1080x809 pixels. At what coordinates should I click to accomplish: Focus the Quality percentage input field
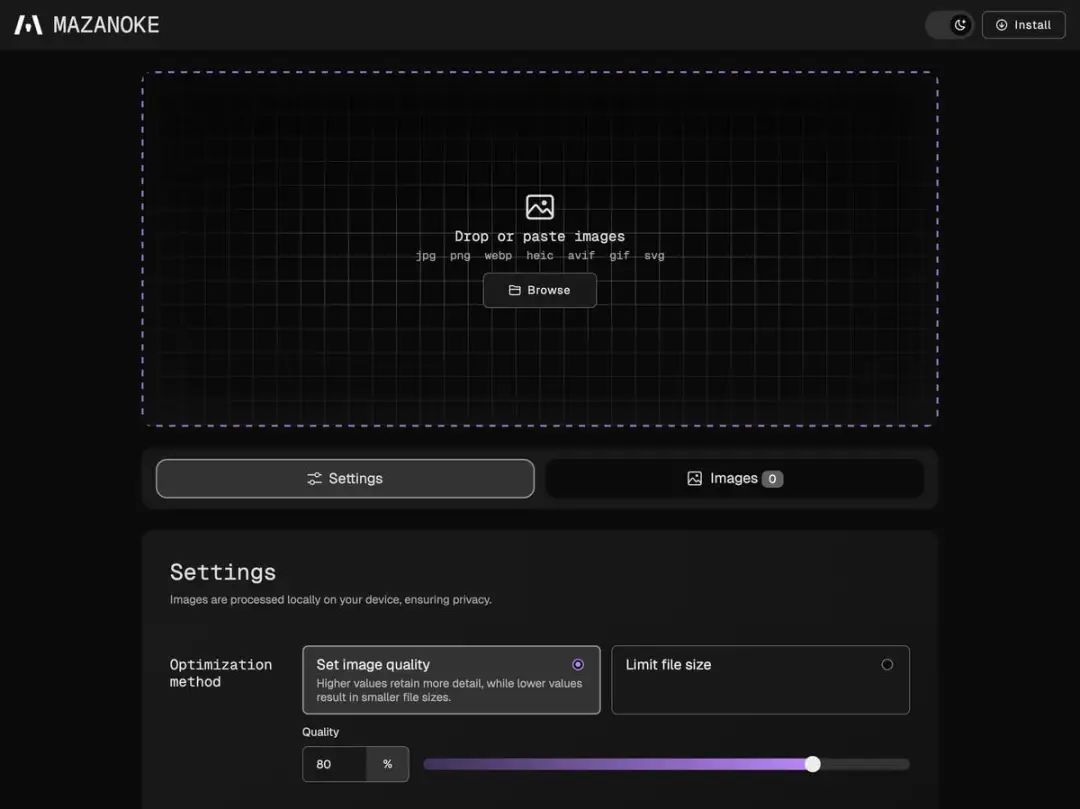point(334,764)
